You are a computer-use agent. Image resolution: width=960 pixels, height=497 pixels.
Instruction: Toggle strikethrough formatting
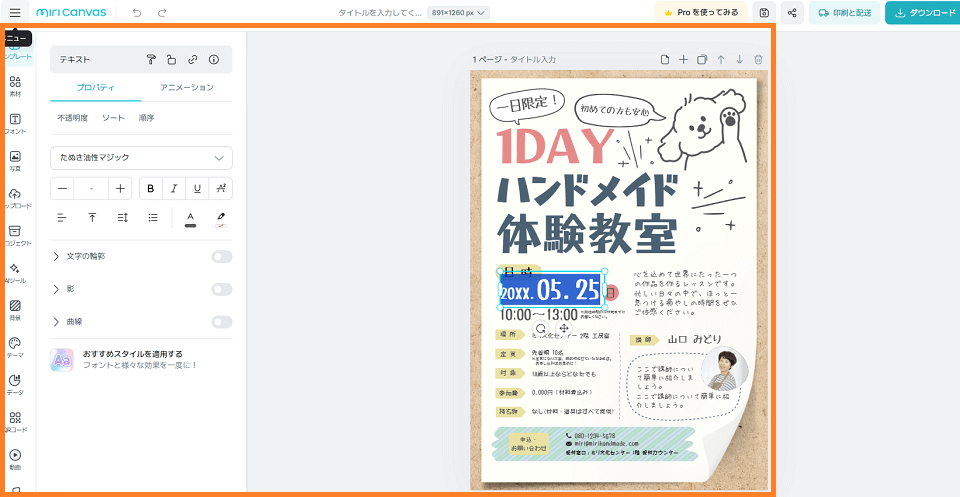pos(220,189)
